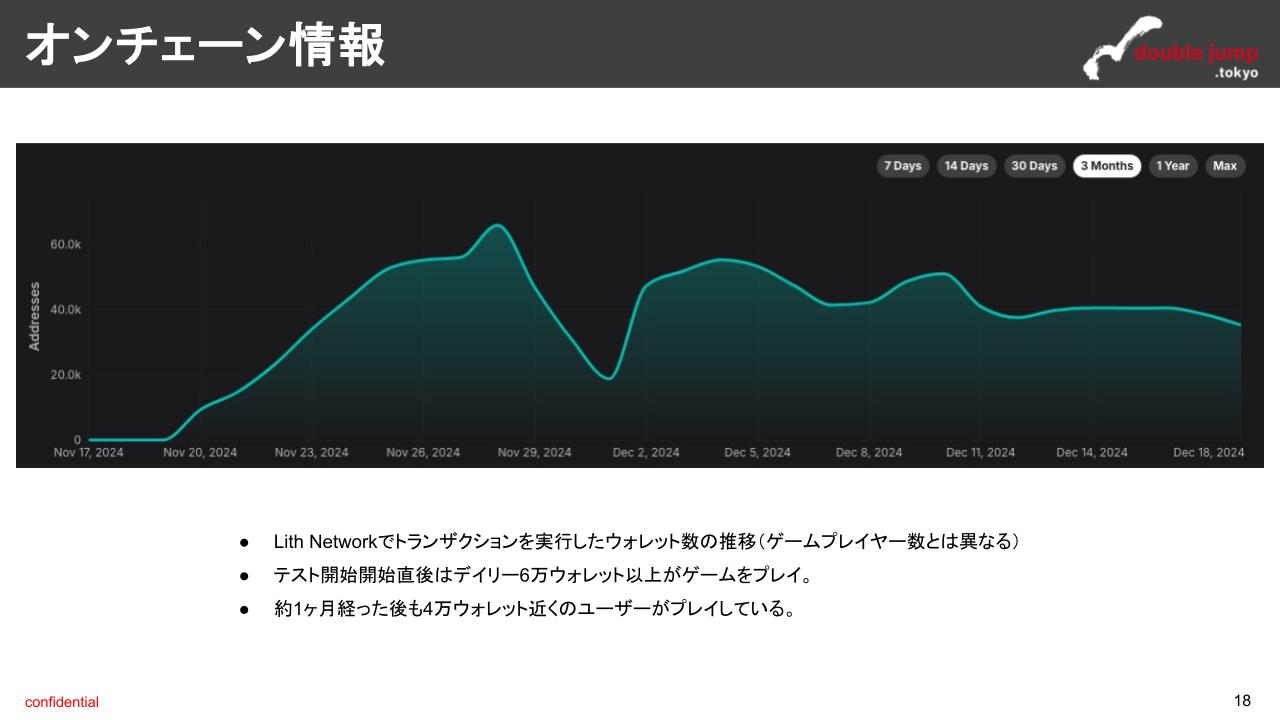This screenshot has height=720, width=1280.
Task: Click the Dec 2, 2024 date label
Action: [646, 453]
